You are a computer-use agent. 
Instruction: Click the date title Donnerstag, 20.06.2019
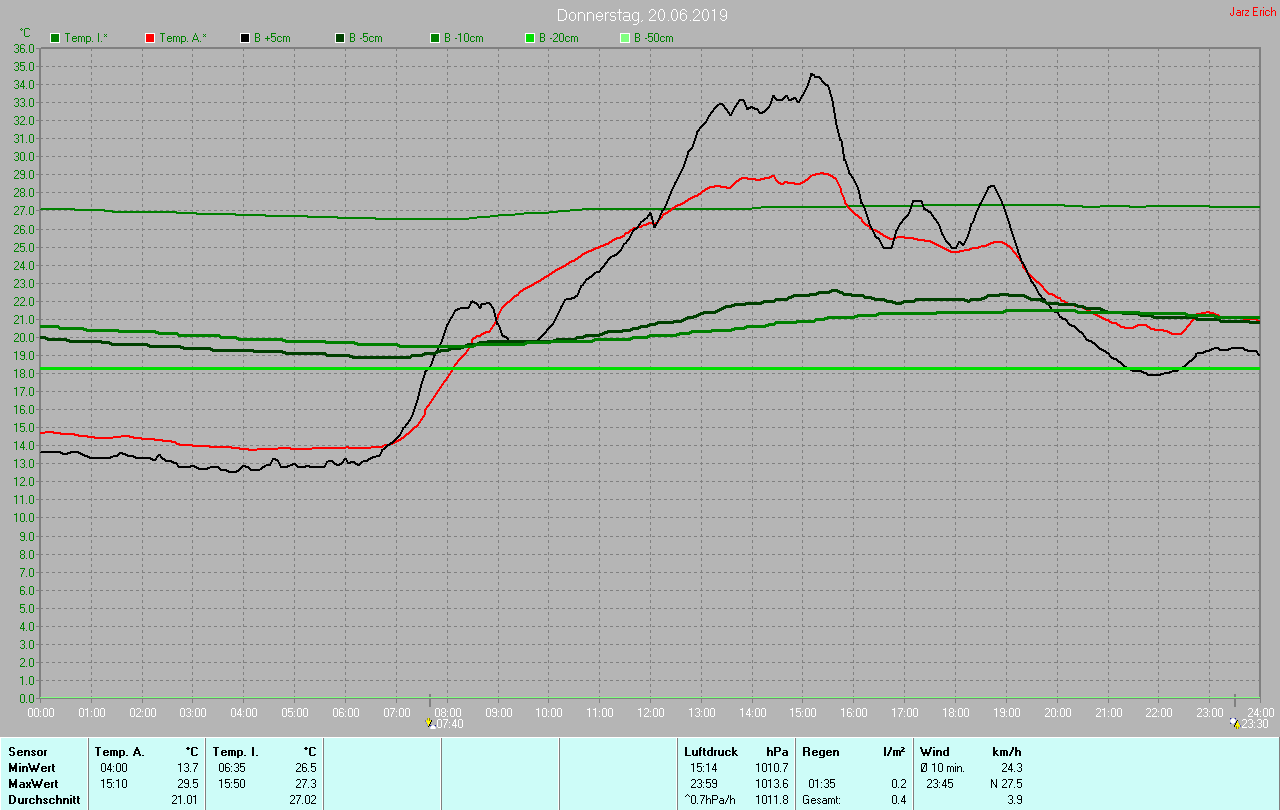[642, 15]
